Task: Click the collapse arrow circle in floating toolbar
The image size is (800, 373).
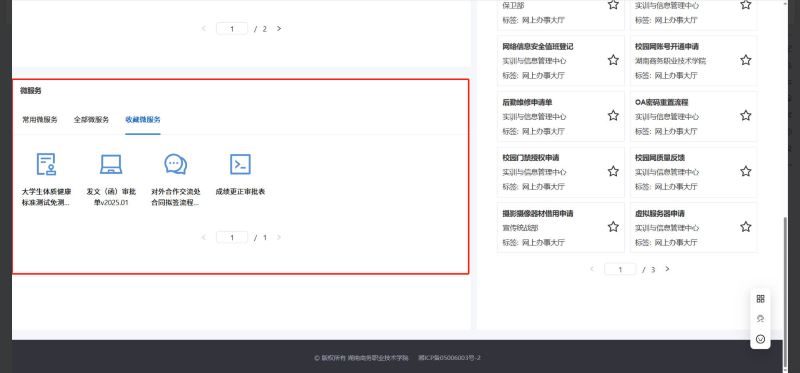Action: pos(760,339)
